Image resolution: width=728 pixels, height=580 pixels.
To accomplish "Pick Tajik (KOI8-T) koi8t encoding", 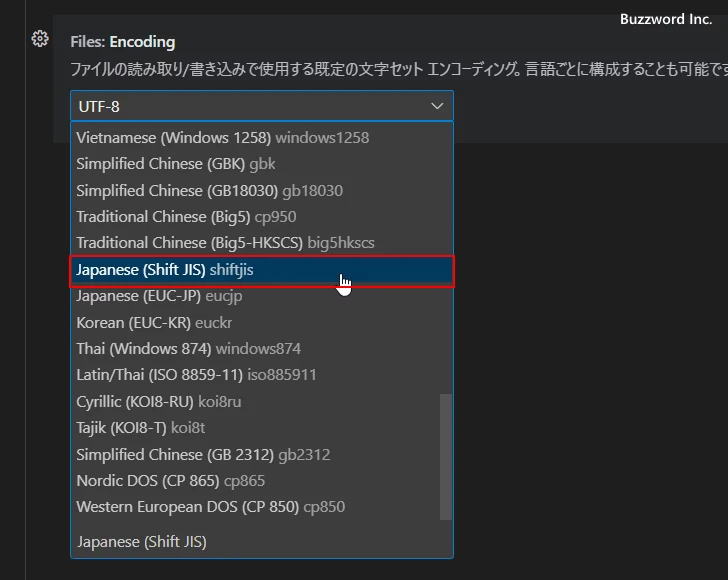I will point(140,428).
